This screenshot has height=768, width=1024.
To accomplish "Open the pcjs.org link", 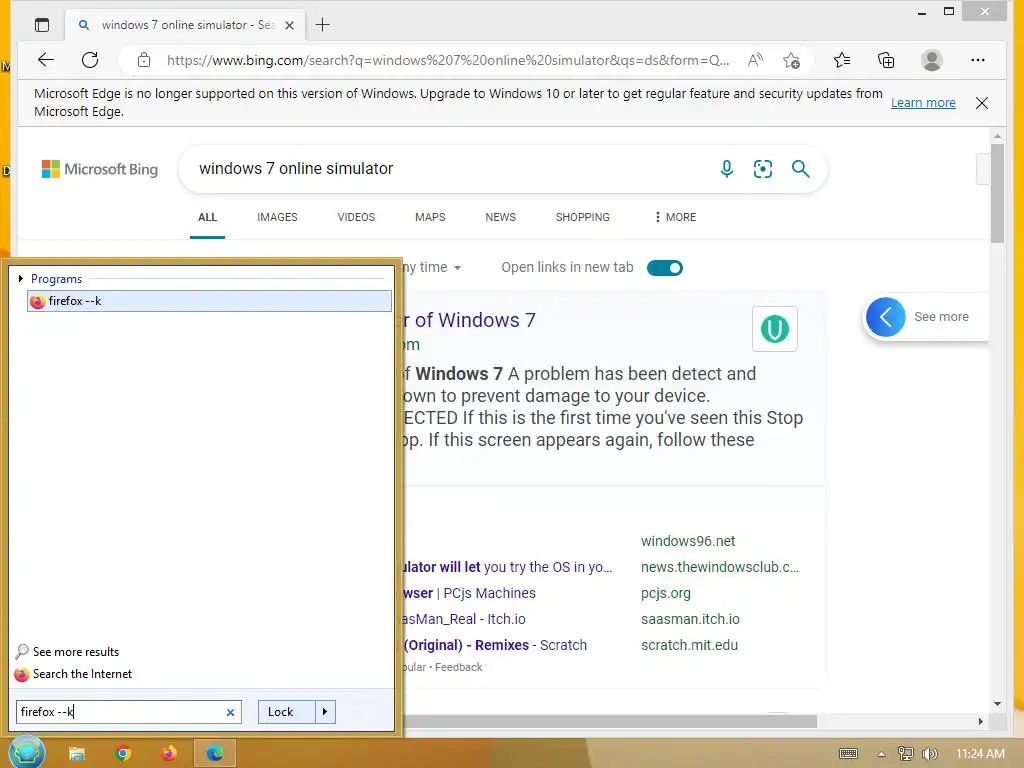I will click(x=665, y=594).
